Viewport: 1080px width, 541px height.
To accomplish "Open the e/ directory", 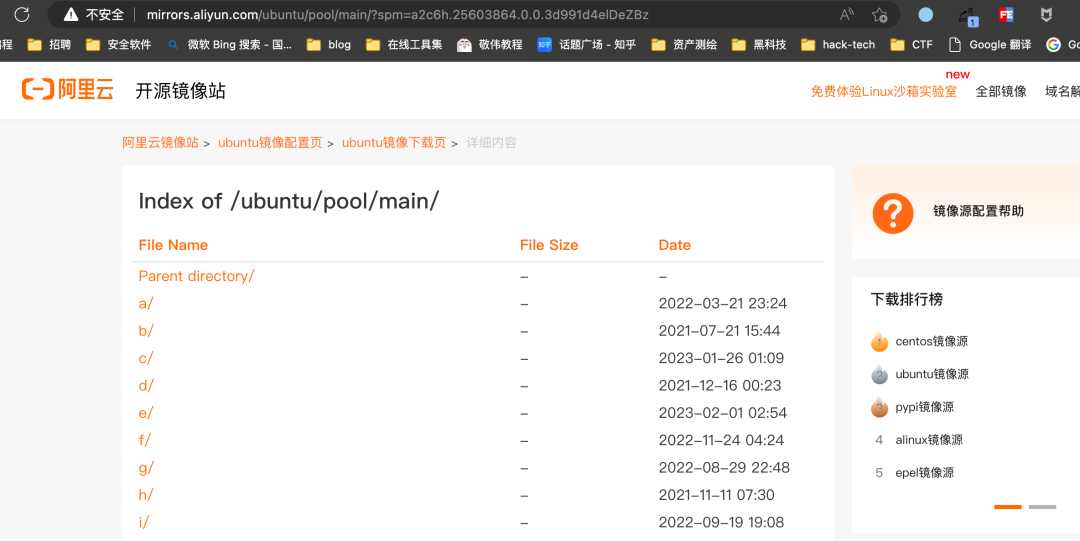I will (146, 413).
